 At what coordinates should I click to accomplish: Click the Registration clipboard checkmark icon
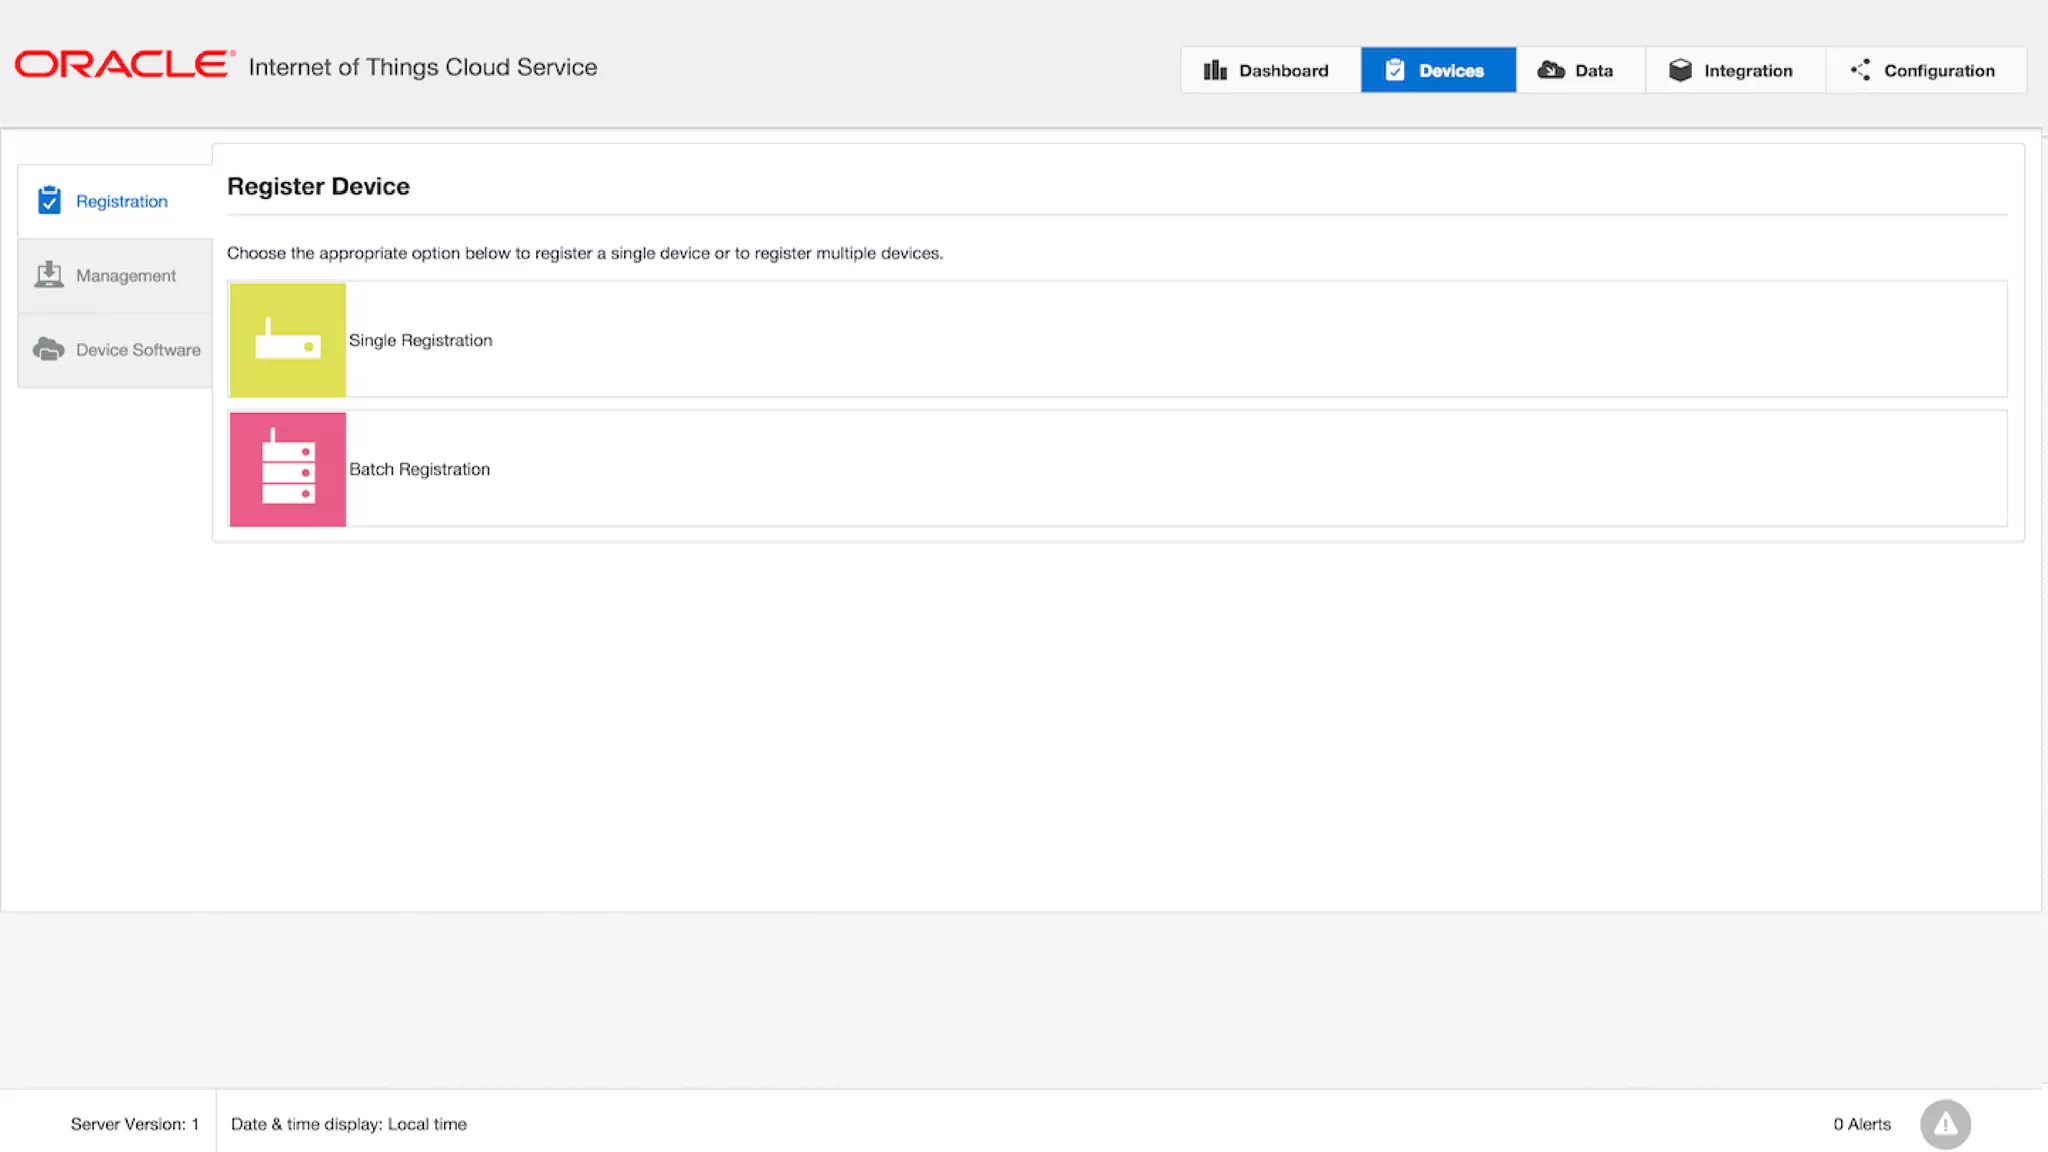click(49, 201)
